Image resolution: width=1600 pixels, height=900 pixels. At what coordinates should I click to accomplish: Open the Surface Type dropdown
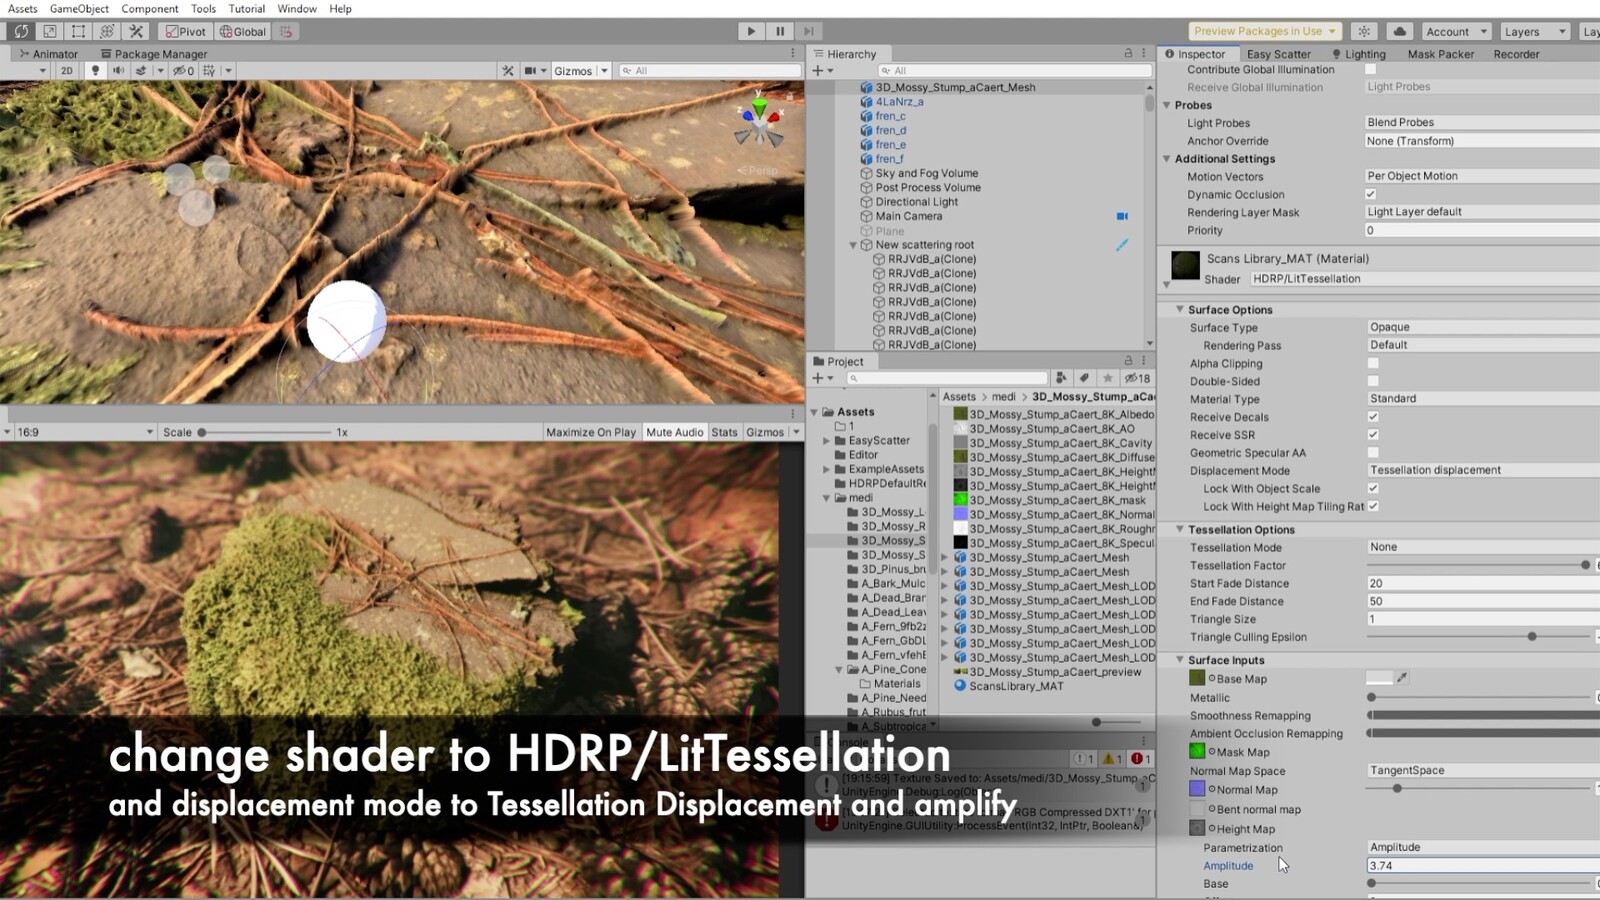tap(1483, 327)
